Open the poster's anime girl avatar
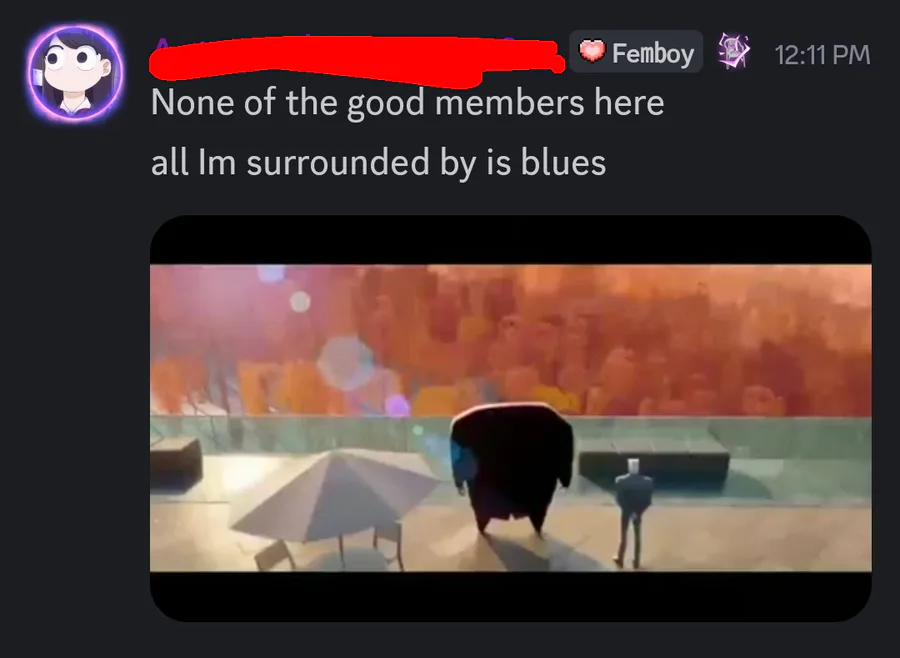 coord(75,73)
